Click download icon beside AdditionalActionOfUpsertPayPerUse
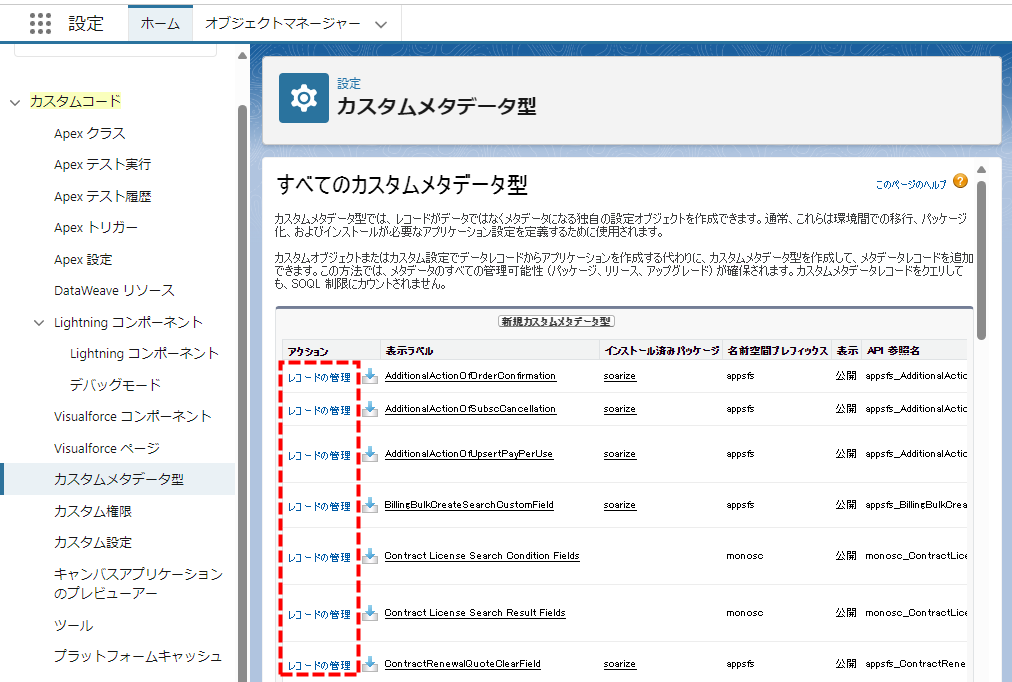This screenshot has height=682, width=1012. click(370, 454)
